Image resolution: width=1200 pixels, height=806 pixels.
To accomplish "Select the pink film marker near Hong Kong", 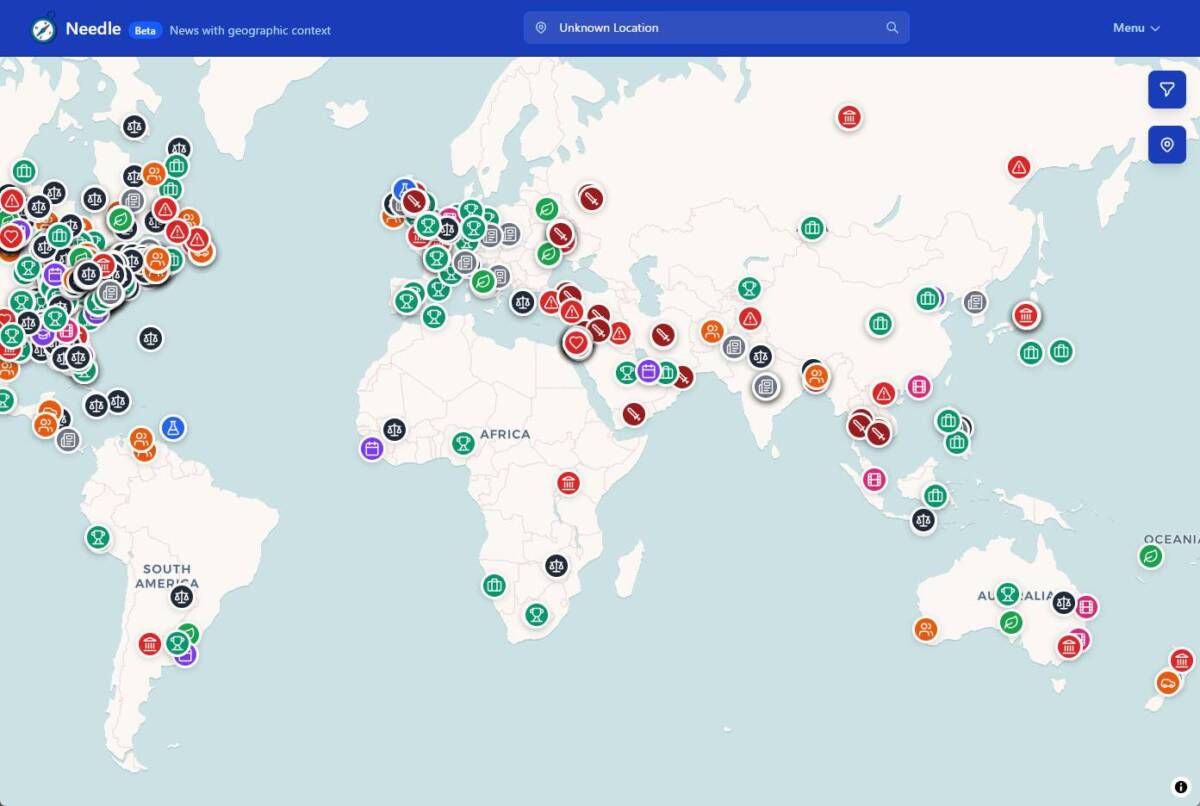I will [919, 386].
